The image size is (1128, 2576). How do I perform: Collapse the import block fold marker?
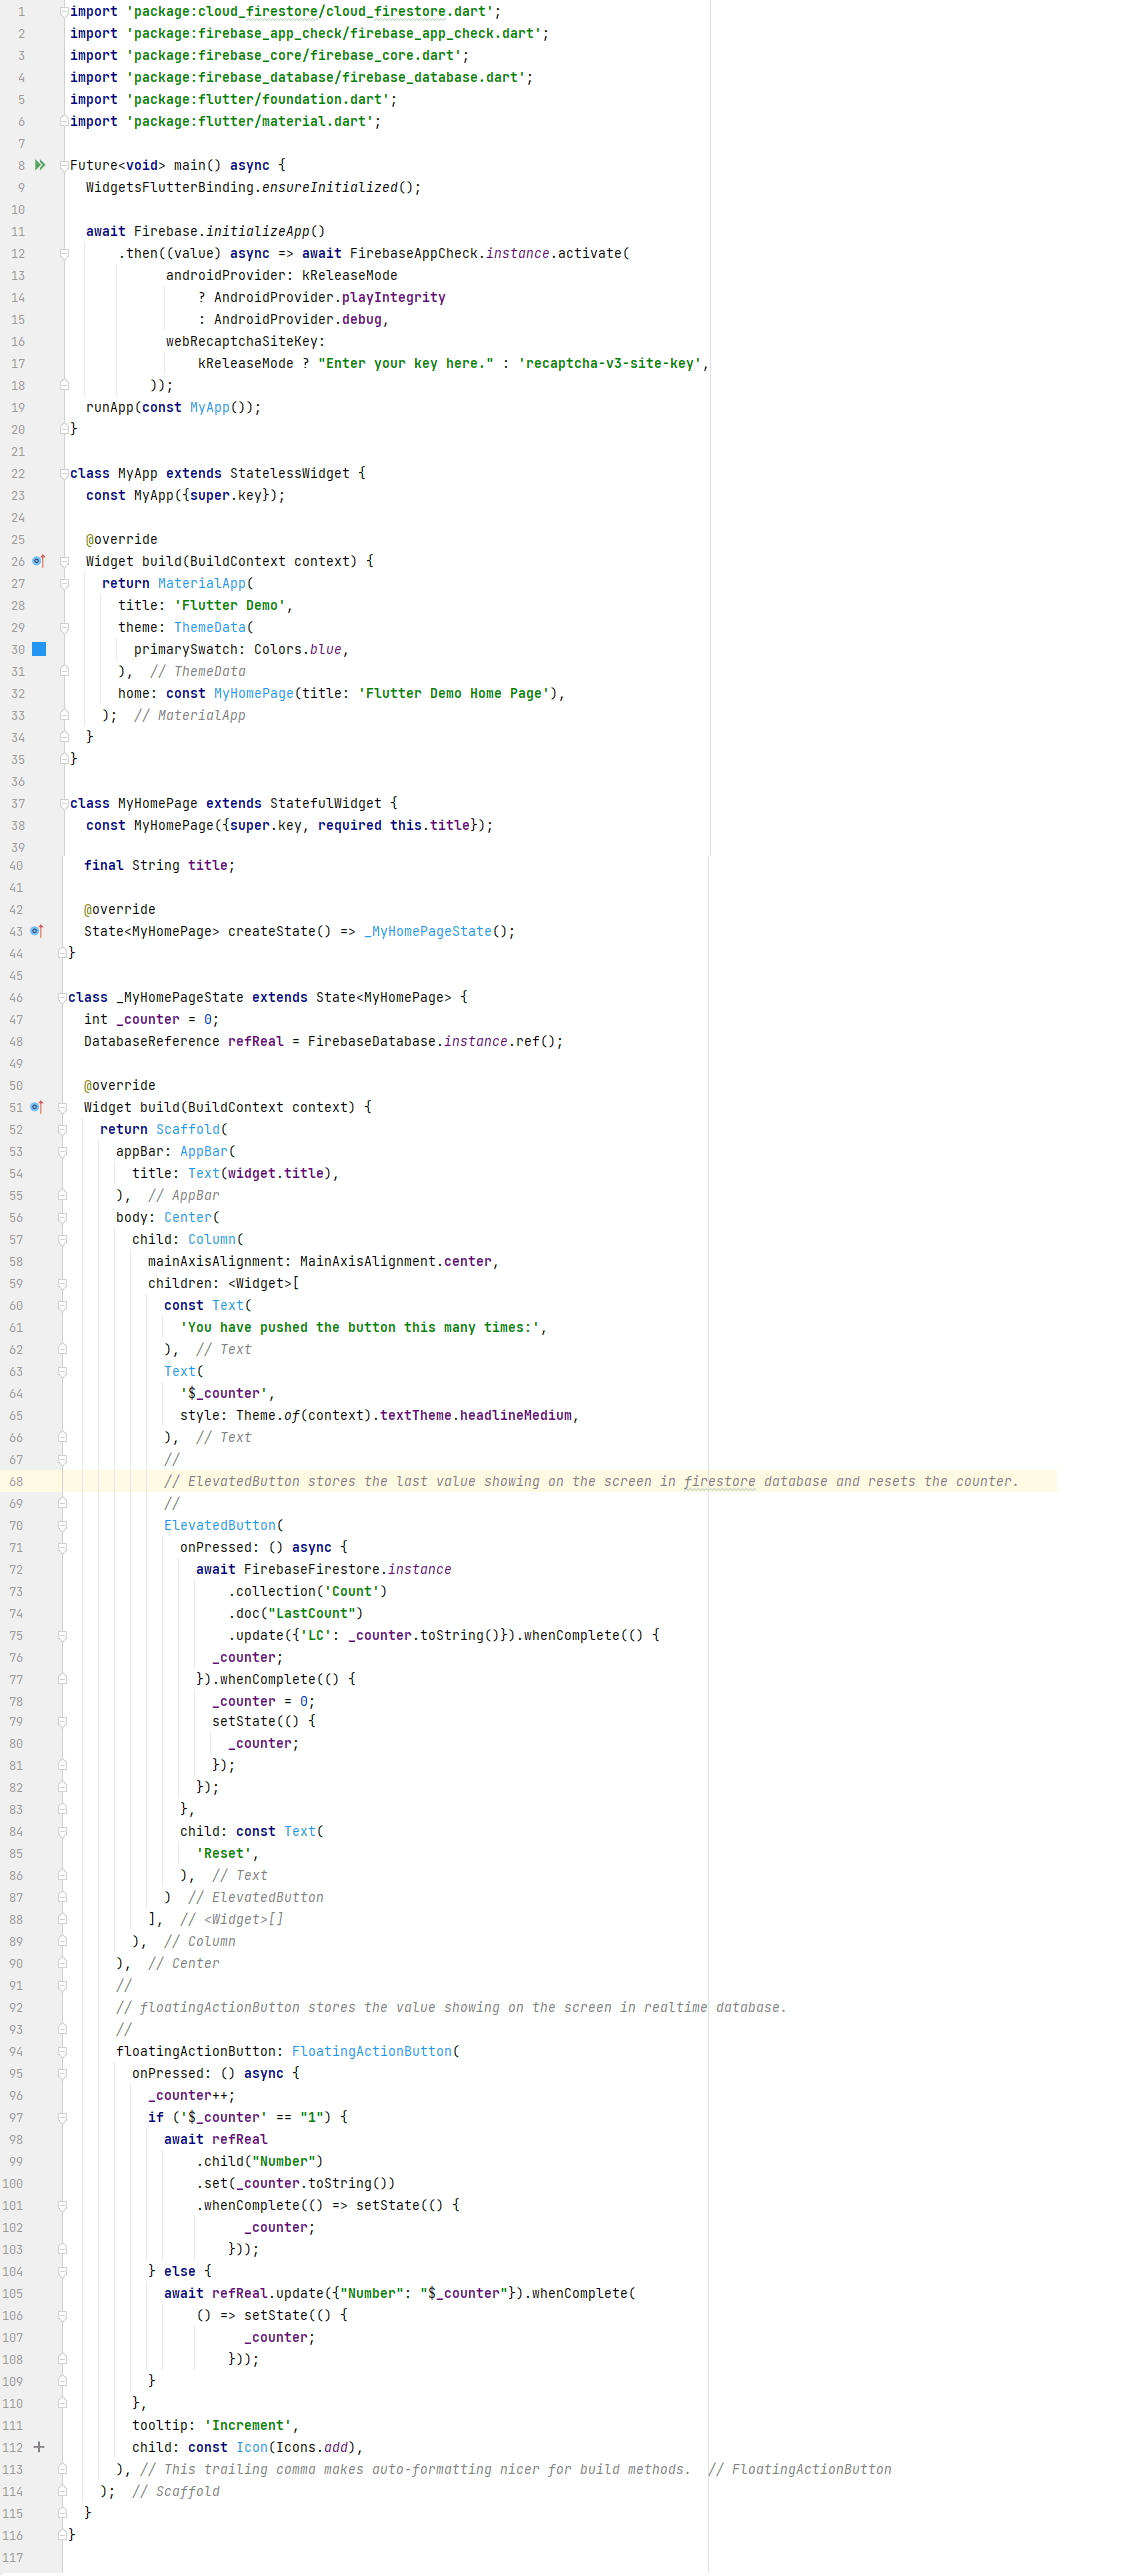click(x=64, y=11)
